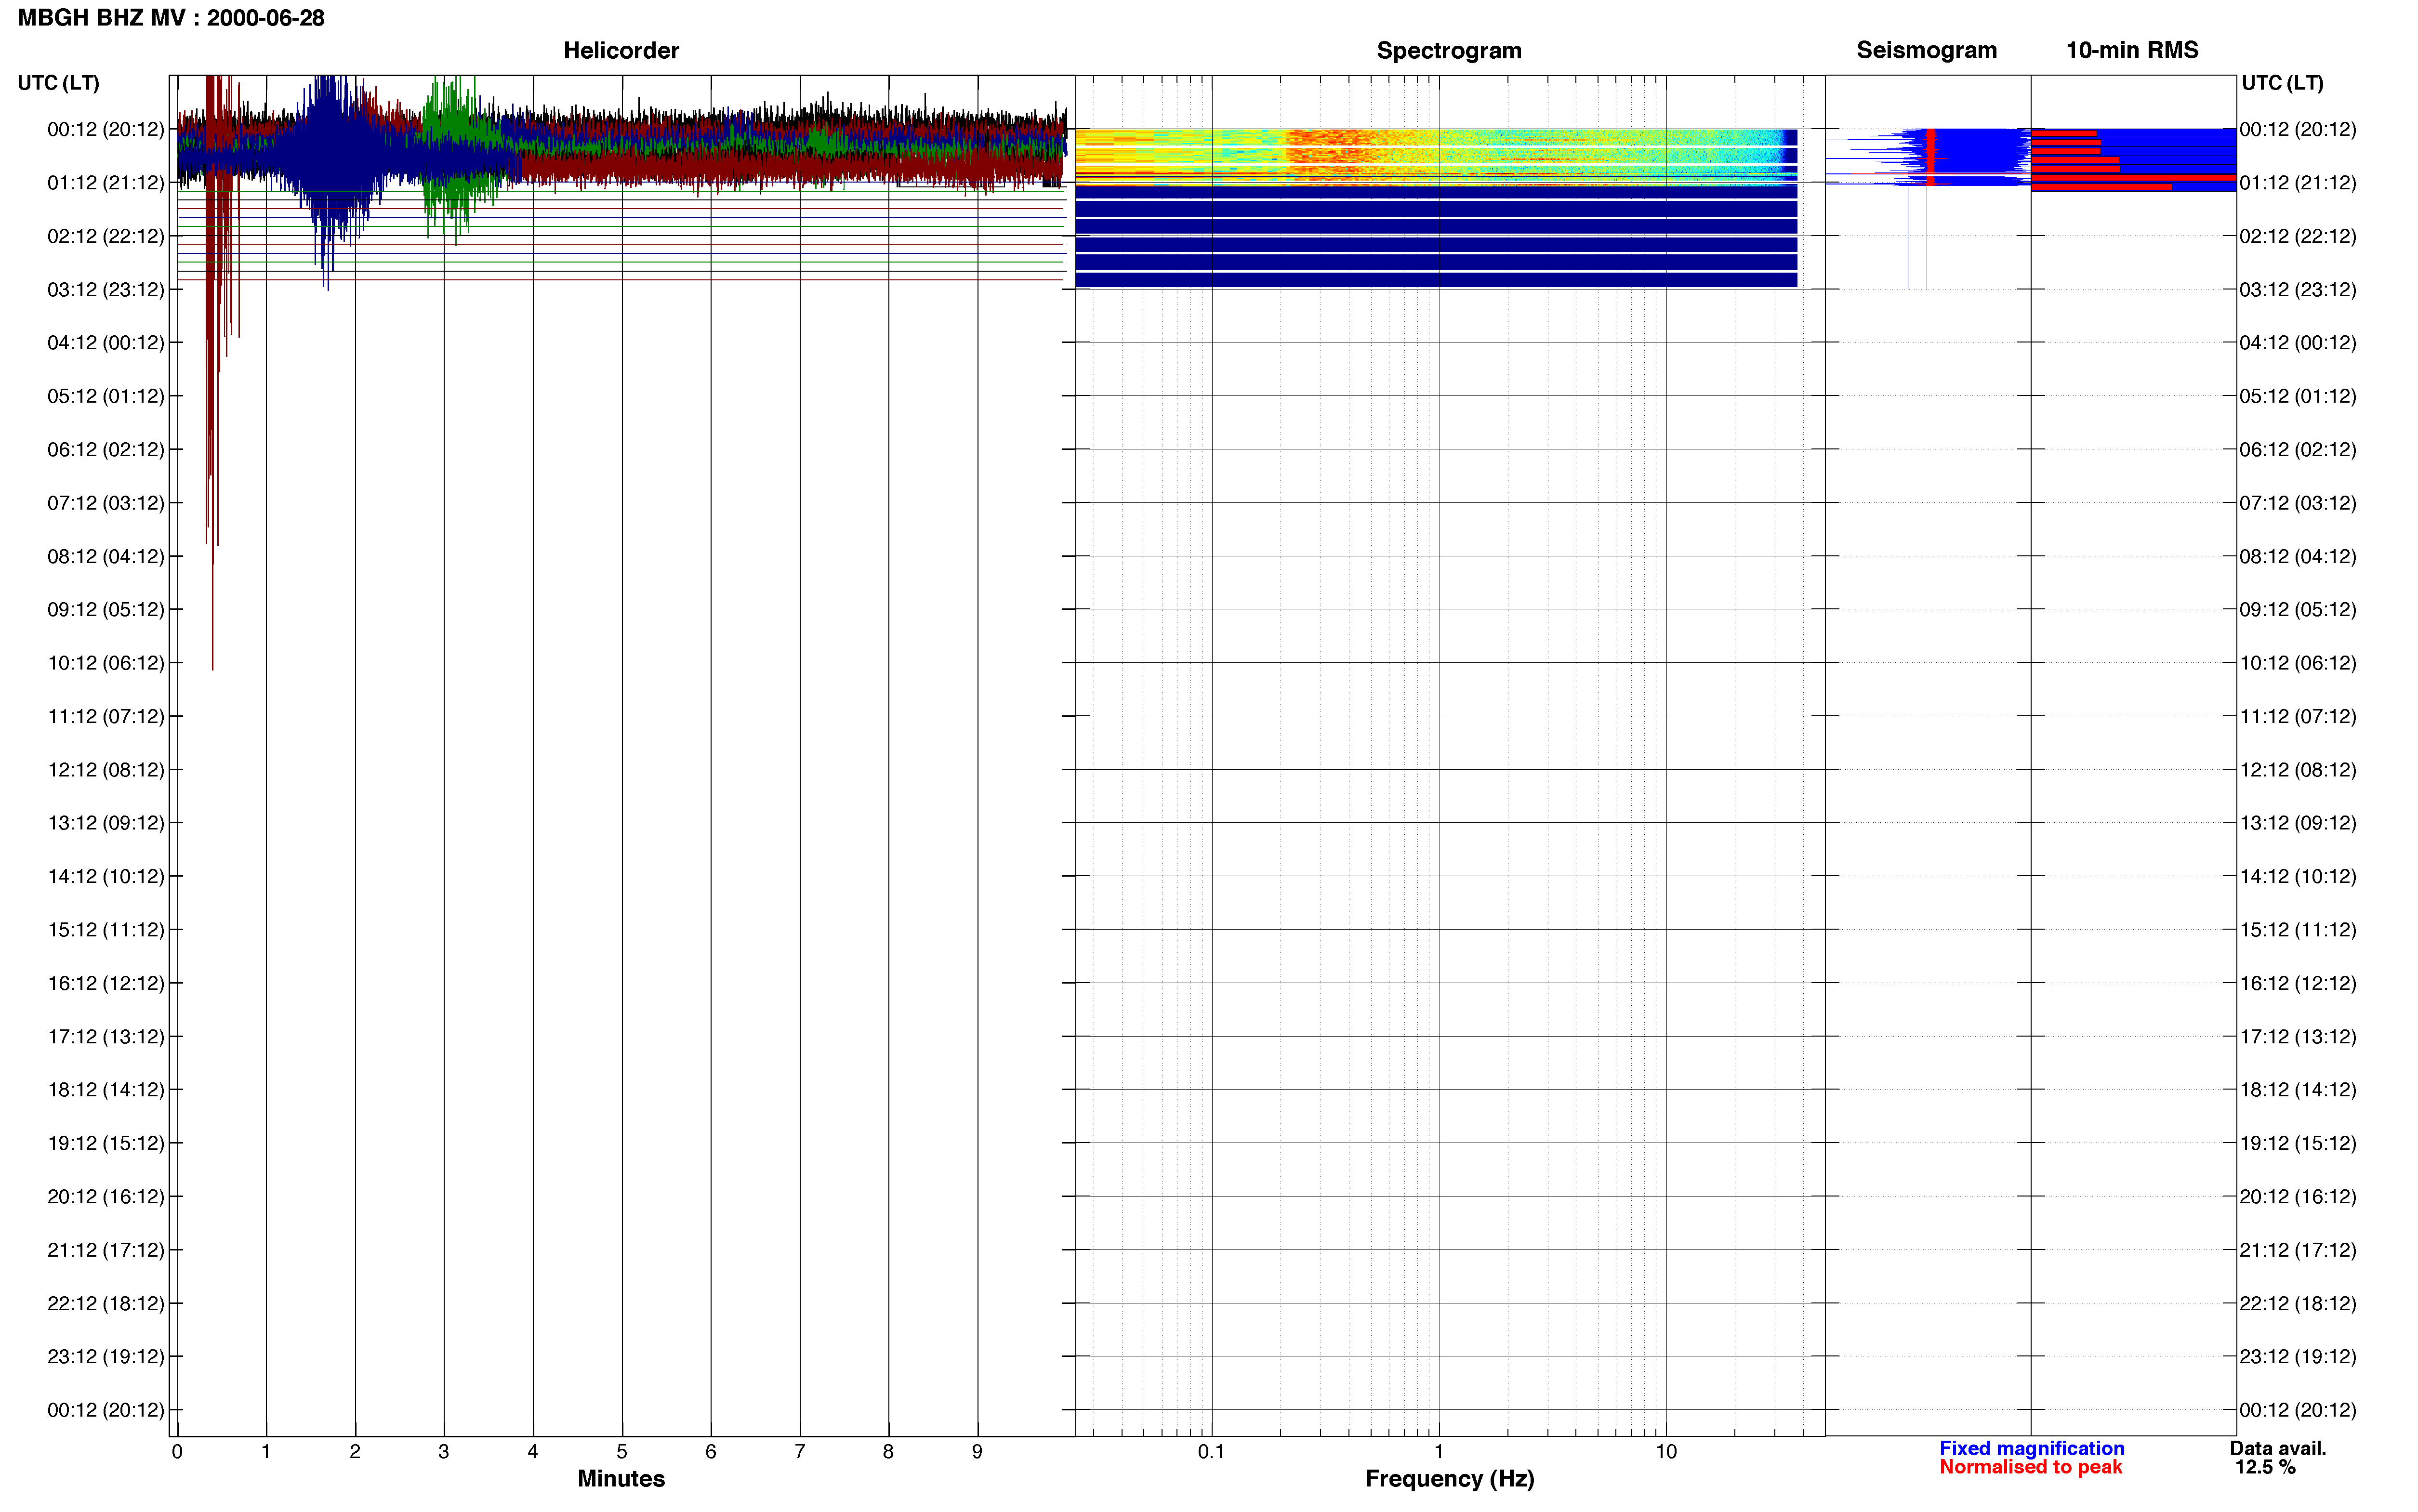Click the dark blue block in the spectrogram
The height and width of the screenshot is (1512, 2418).
click(1436, 238)
